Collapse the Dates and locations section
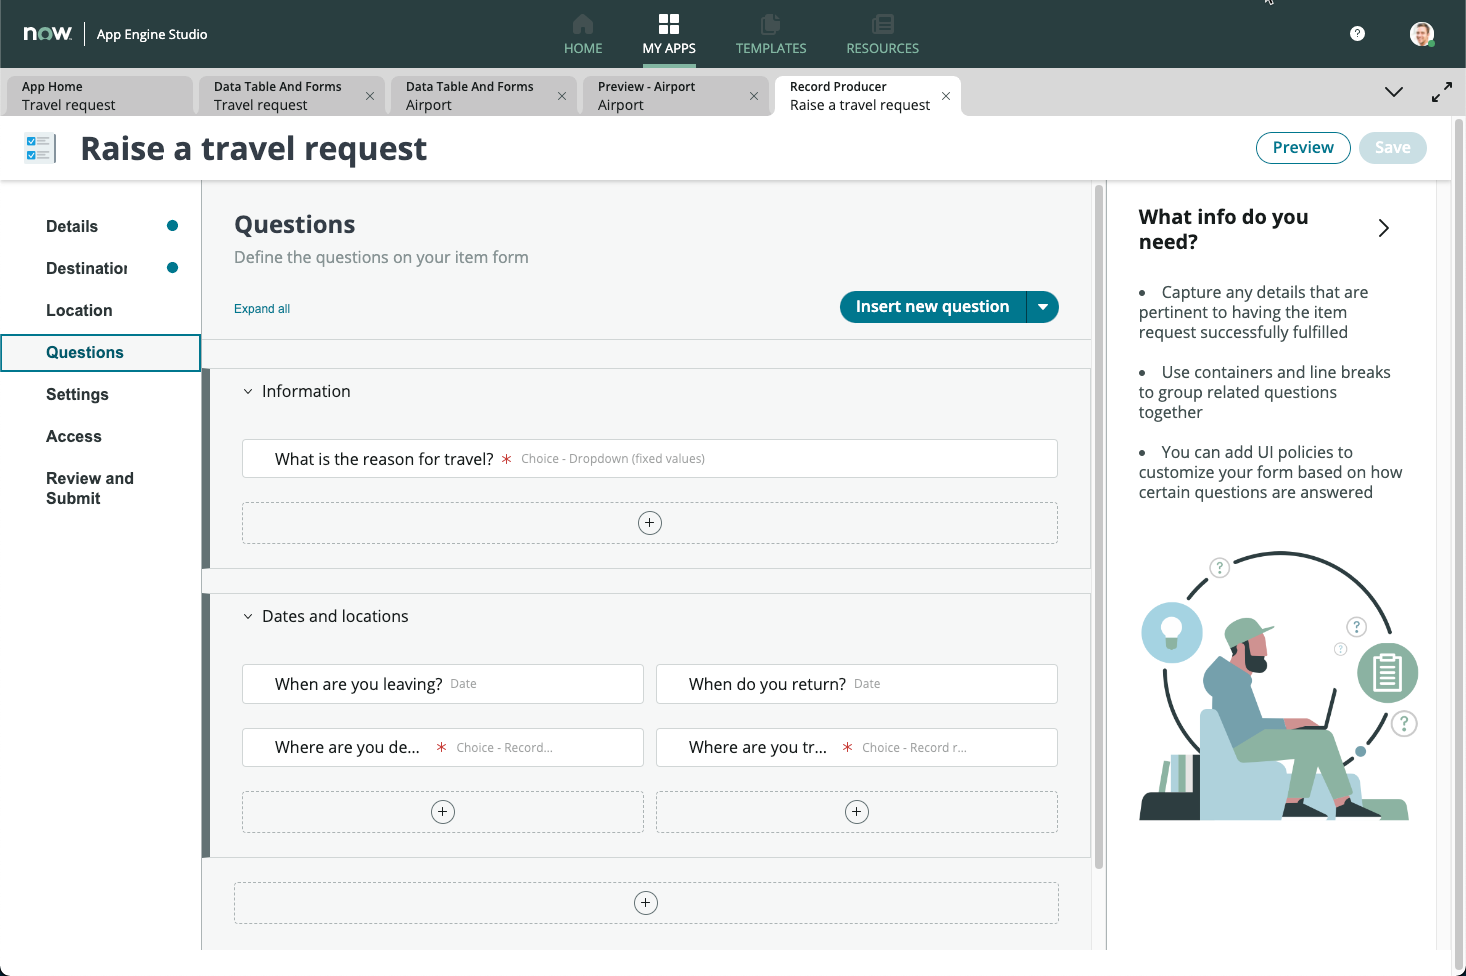 pos(248,617)
